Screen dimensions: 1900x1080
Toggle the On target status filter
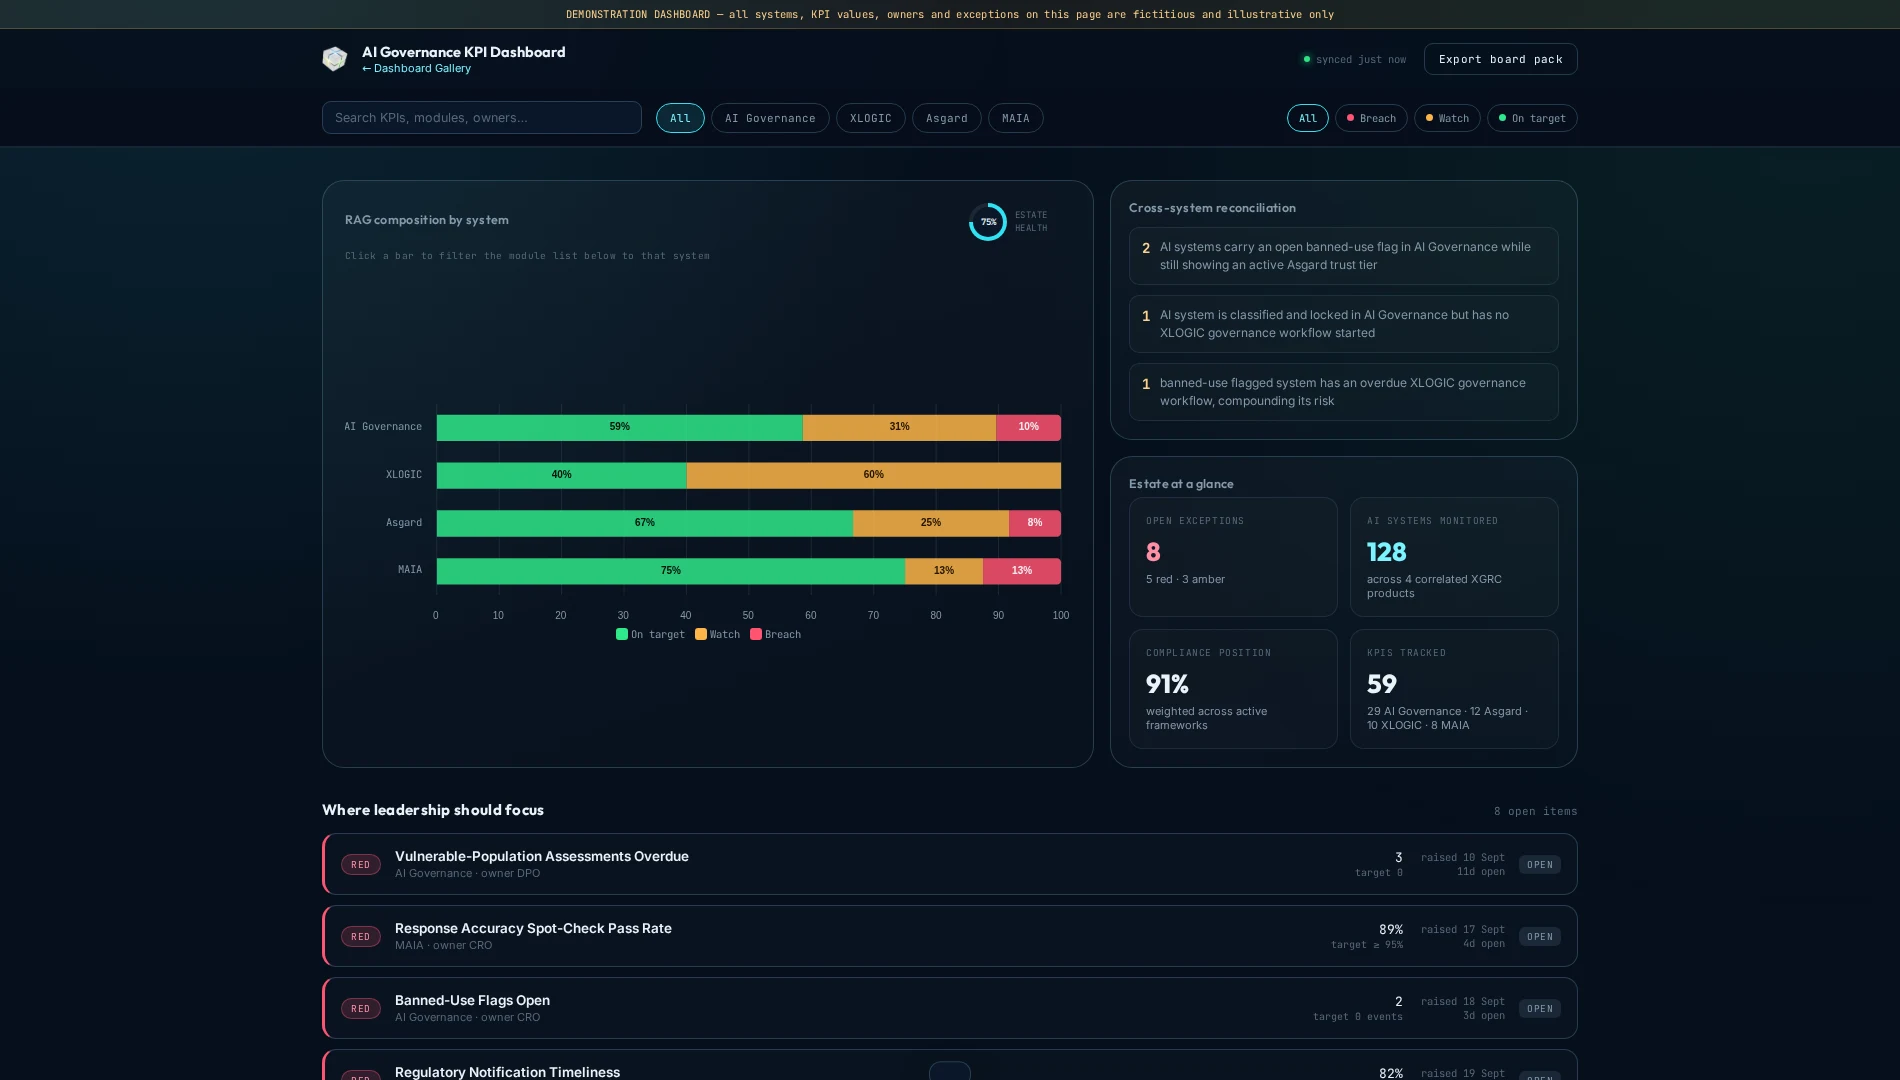1532,118
